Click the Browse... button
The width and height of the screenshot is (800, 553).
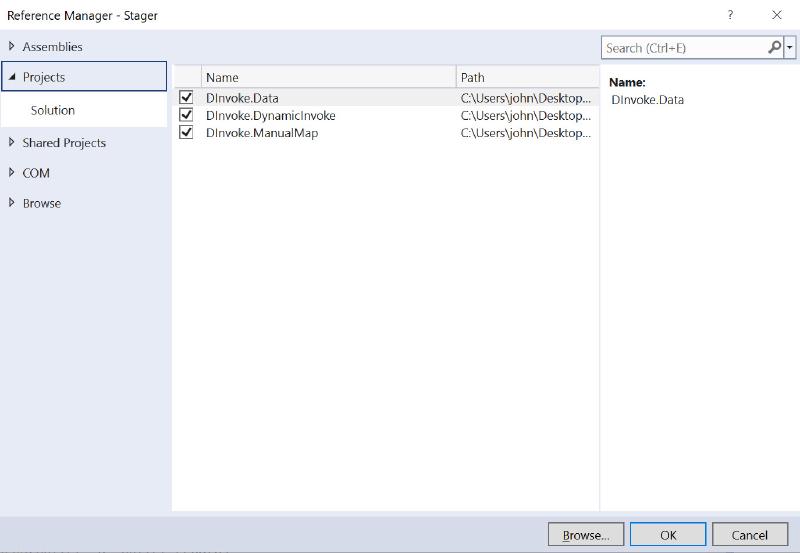click(586, 535)
